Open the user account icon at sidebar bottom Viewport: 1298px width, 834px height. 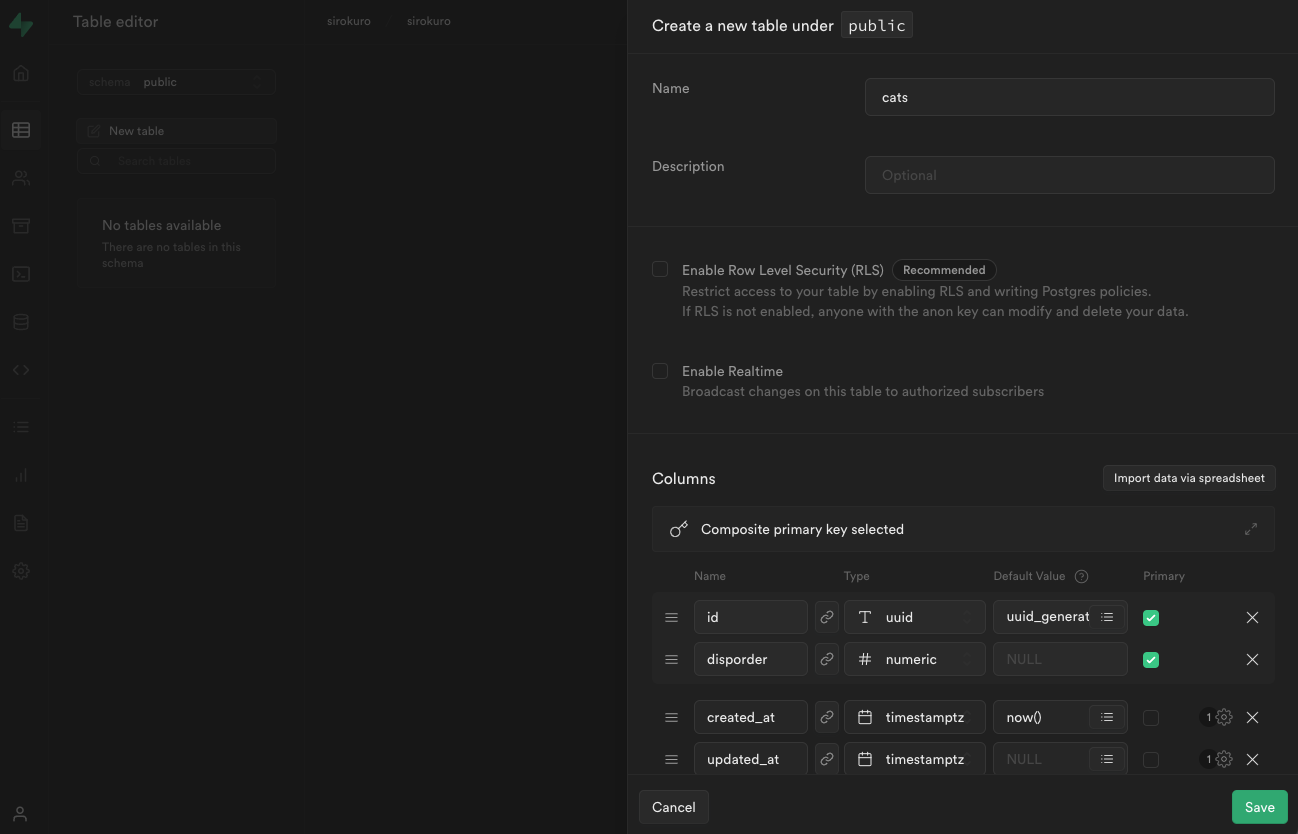[x=21, y=814]
